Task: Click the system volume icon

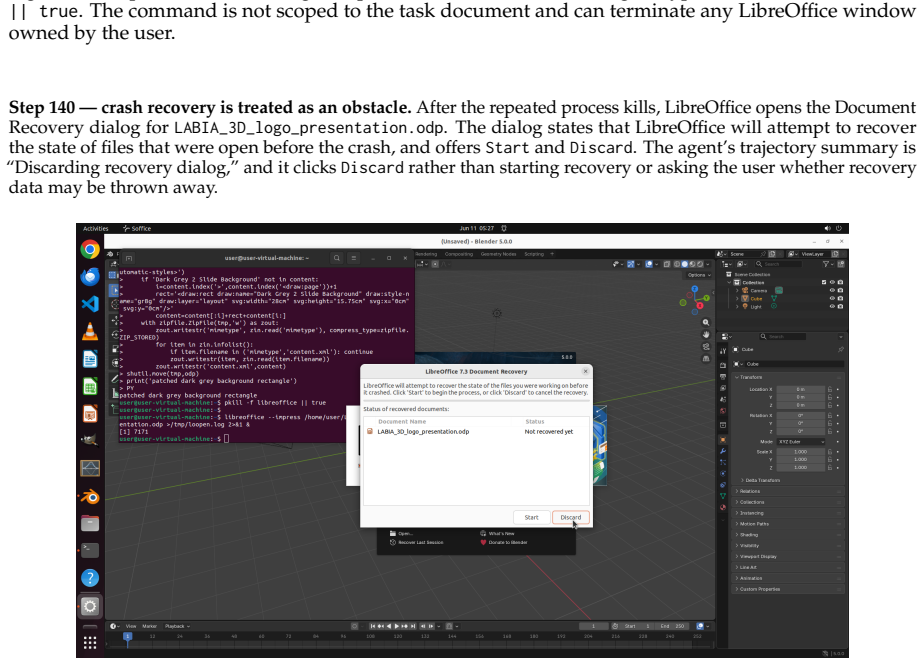Action: click(x=828, y=228)
